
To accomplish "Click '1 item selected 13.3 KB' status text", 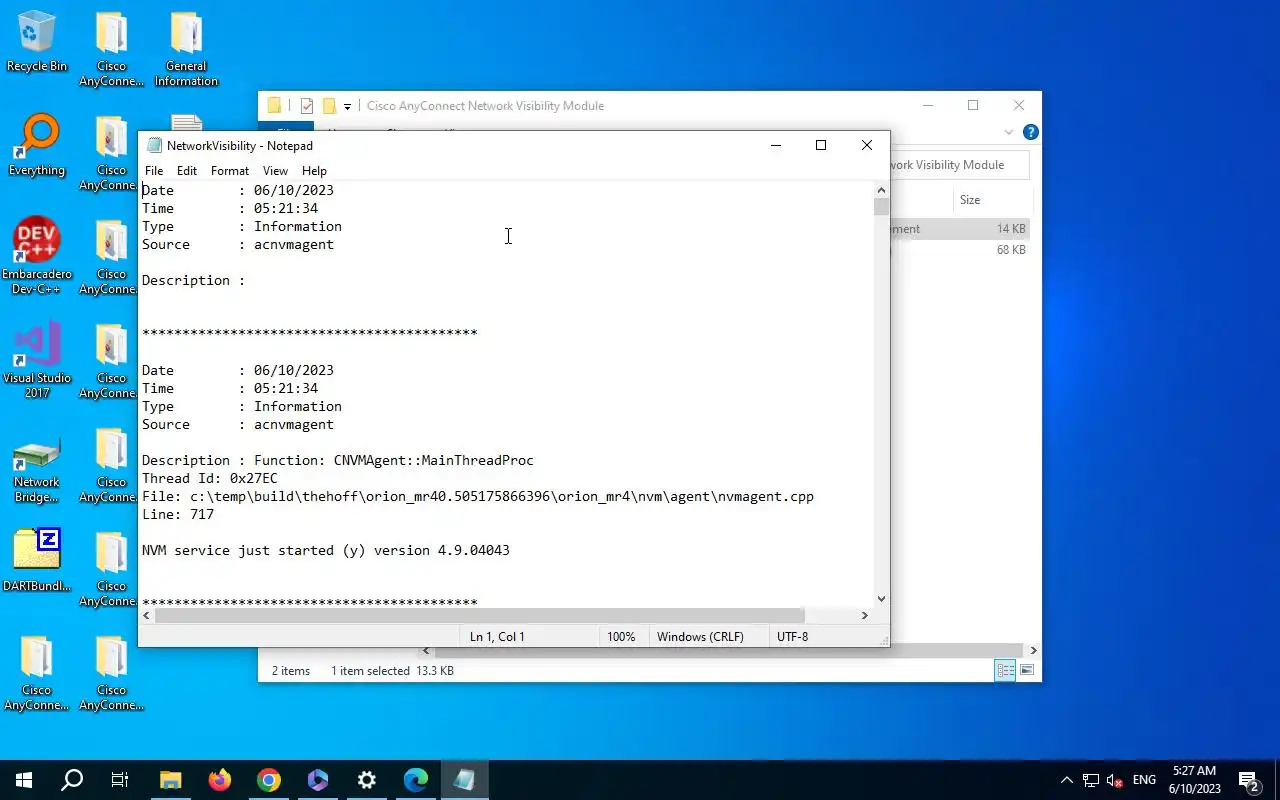I will (x=393, y=671).
